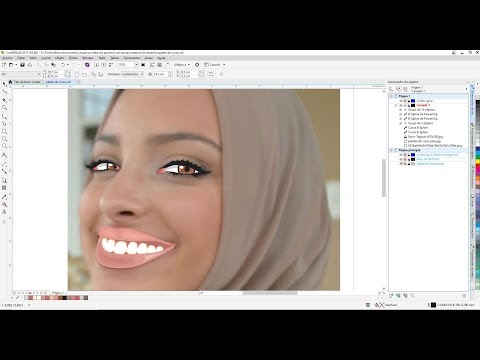Click the Save icon in toolbar
480x360 pixels.
[x=22, y=65]
